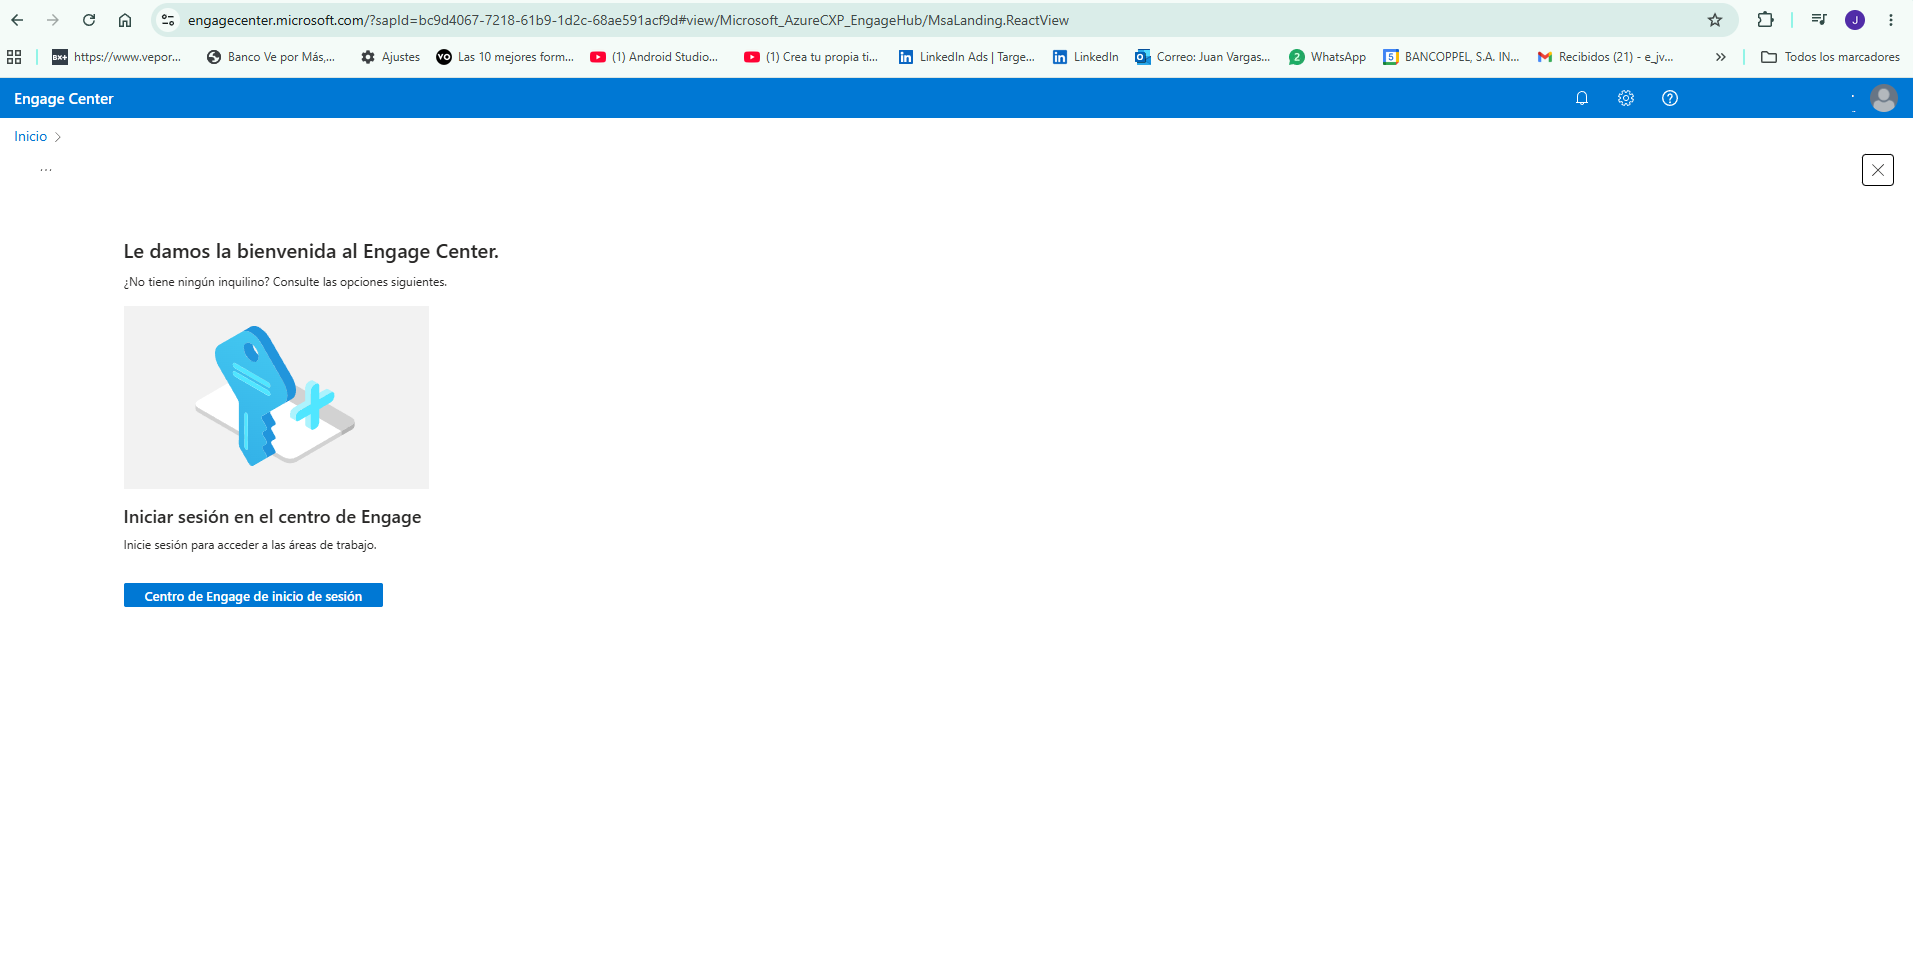
Task: Open the Engage Center account avatar
Action: tap(1884, 98)
